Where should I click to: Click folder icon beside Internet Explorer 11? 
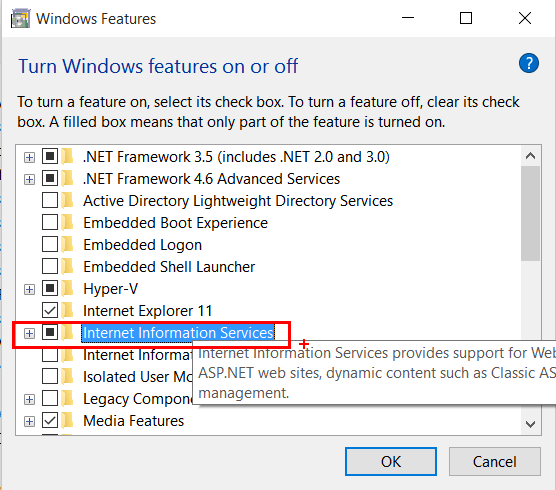click(67, 311)
